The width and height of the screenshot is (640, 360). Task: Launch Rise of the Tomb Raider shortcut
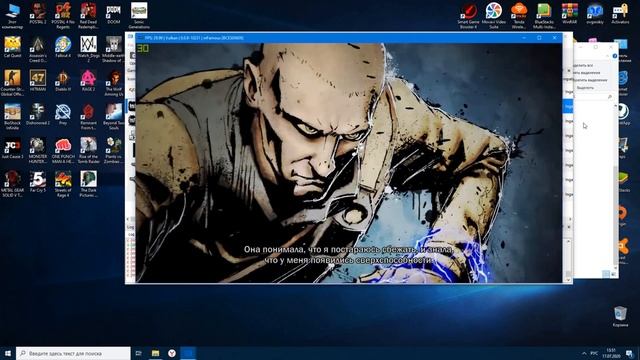[x=88, y=150]
